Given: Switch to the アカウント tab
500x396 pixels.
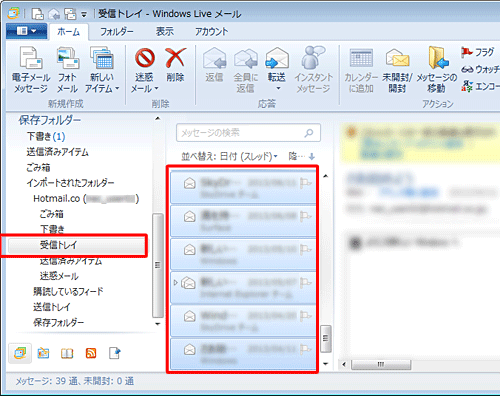Looking at the screenshot, I should pyautogui.click(x=212, y=32).
